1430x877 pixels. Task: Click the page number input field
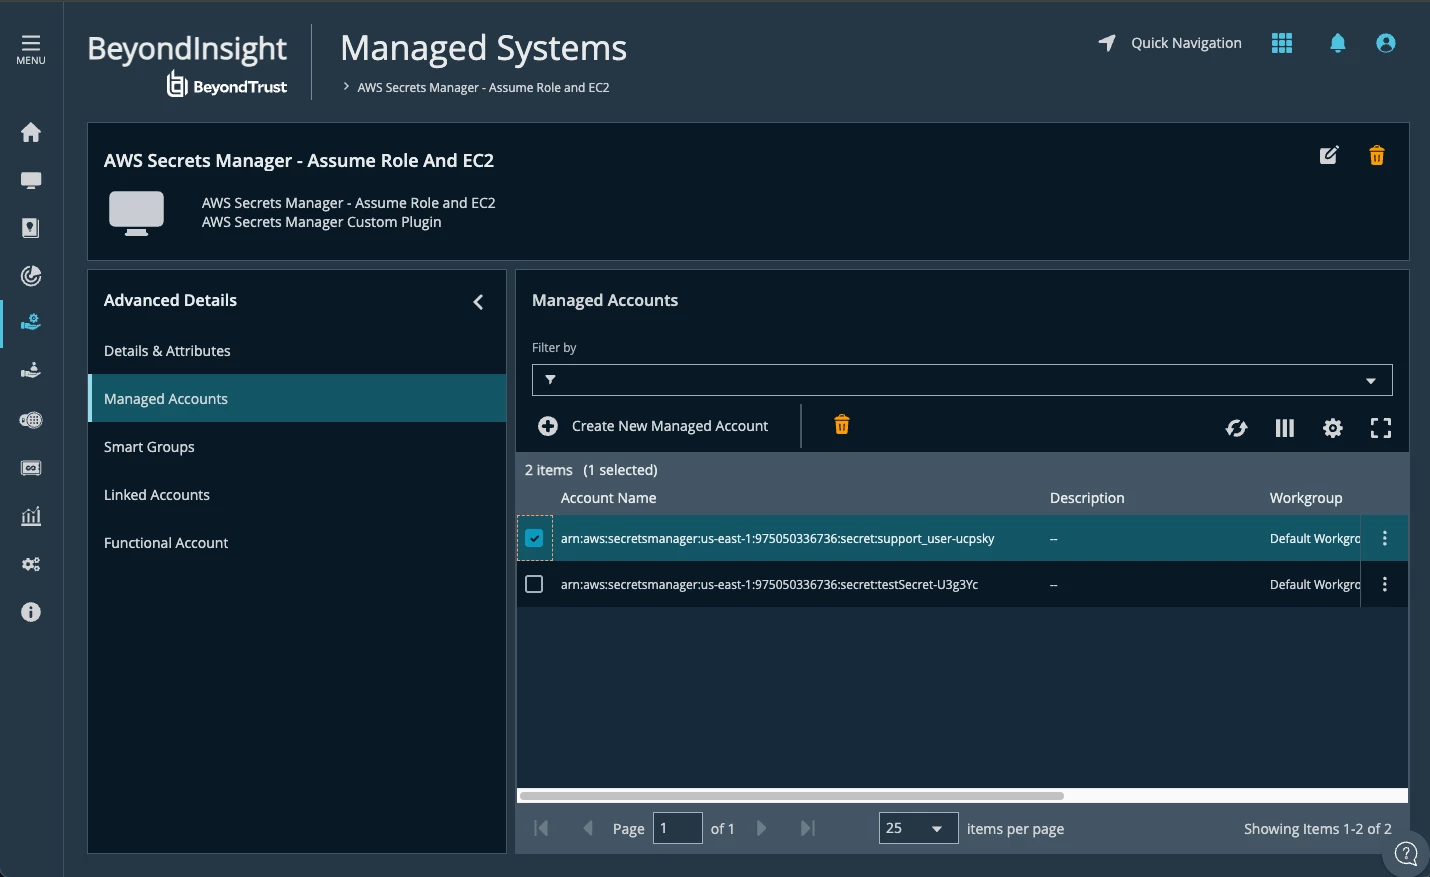[677, 828]
